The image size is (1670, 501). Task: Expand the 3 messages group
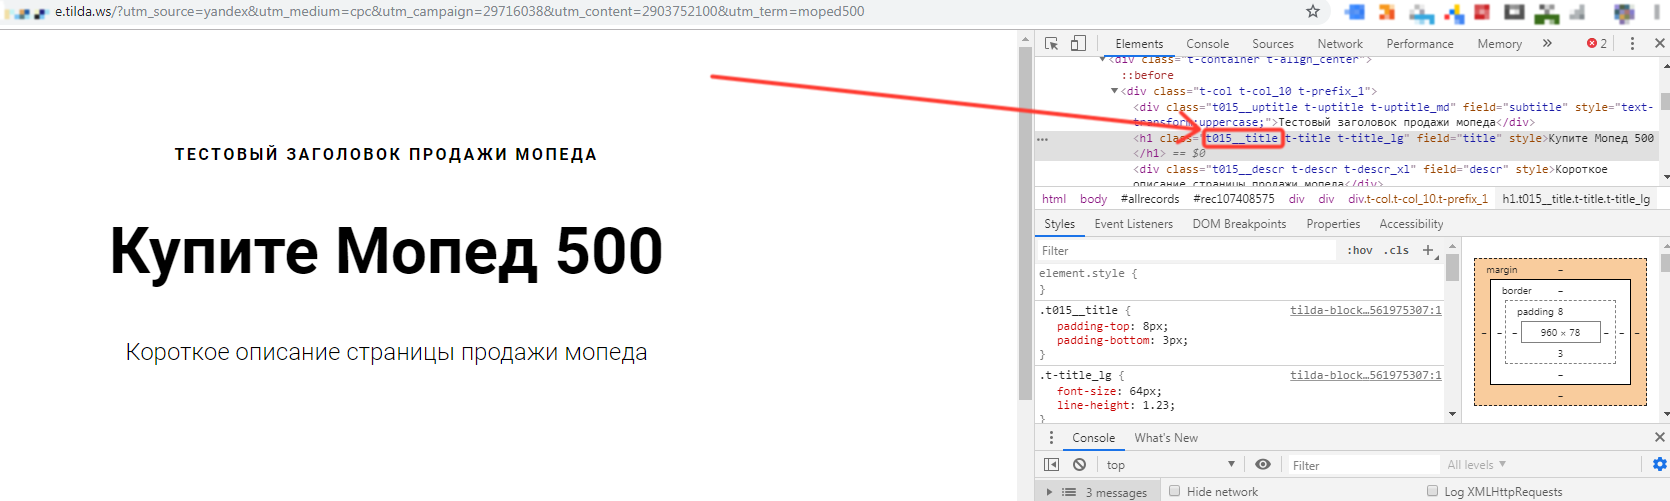click(1049, 492)
